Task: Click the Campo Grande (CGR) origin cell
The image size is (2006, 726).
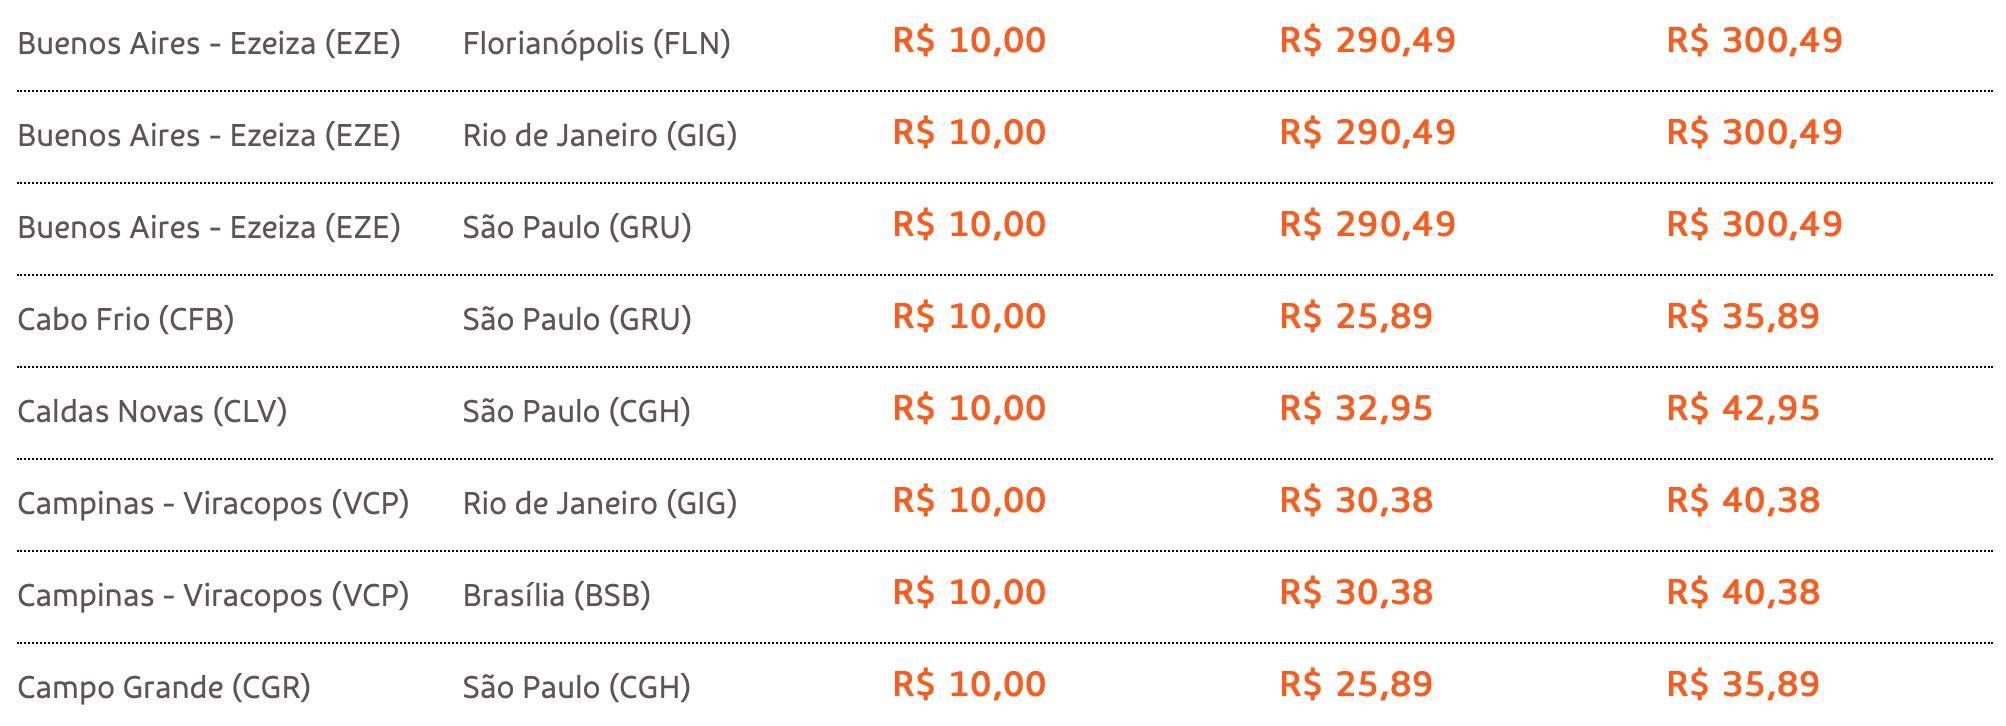Action: click(x=164, y=687)
